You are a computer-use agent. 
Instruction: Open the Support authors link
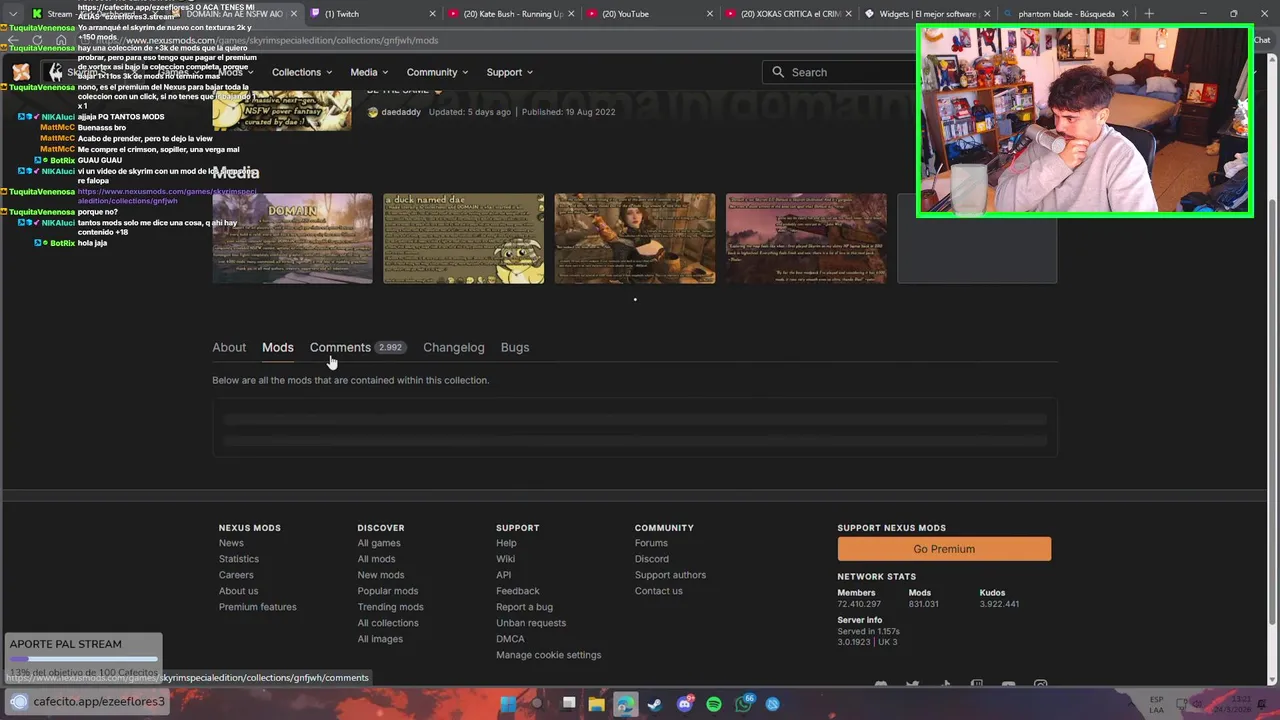[x=670, y=575]
